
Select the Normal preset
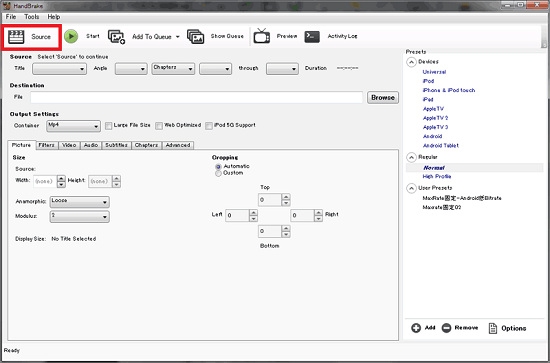(x=434, y=168)
